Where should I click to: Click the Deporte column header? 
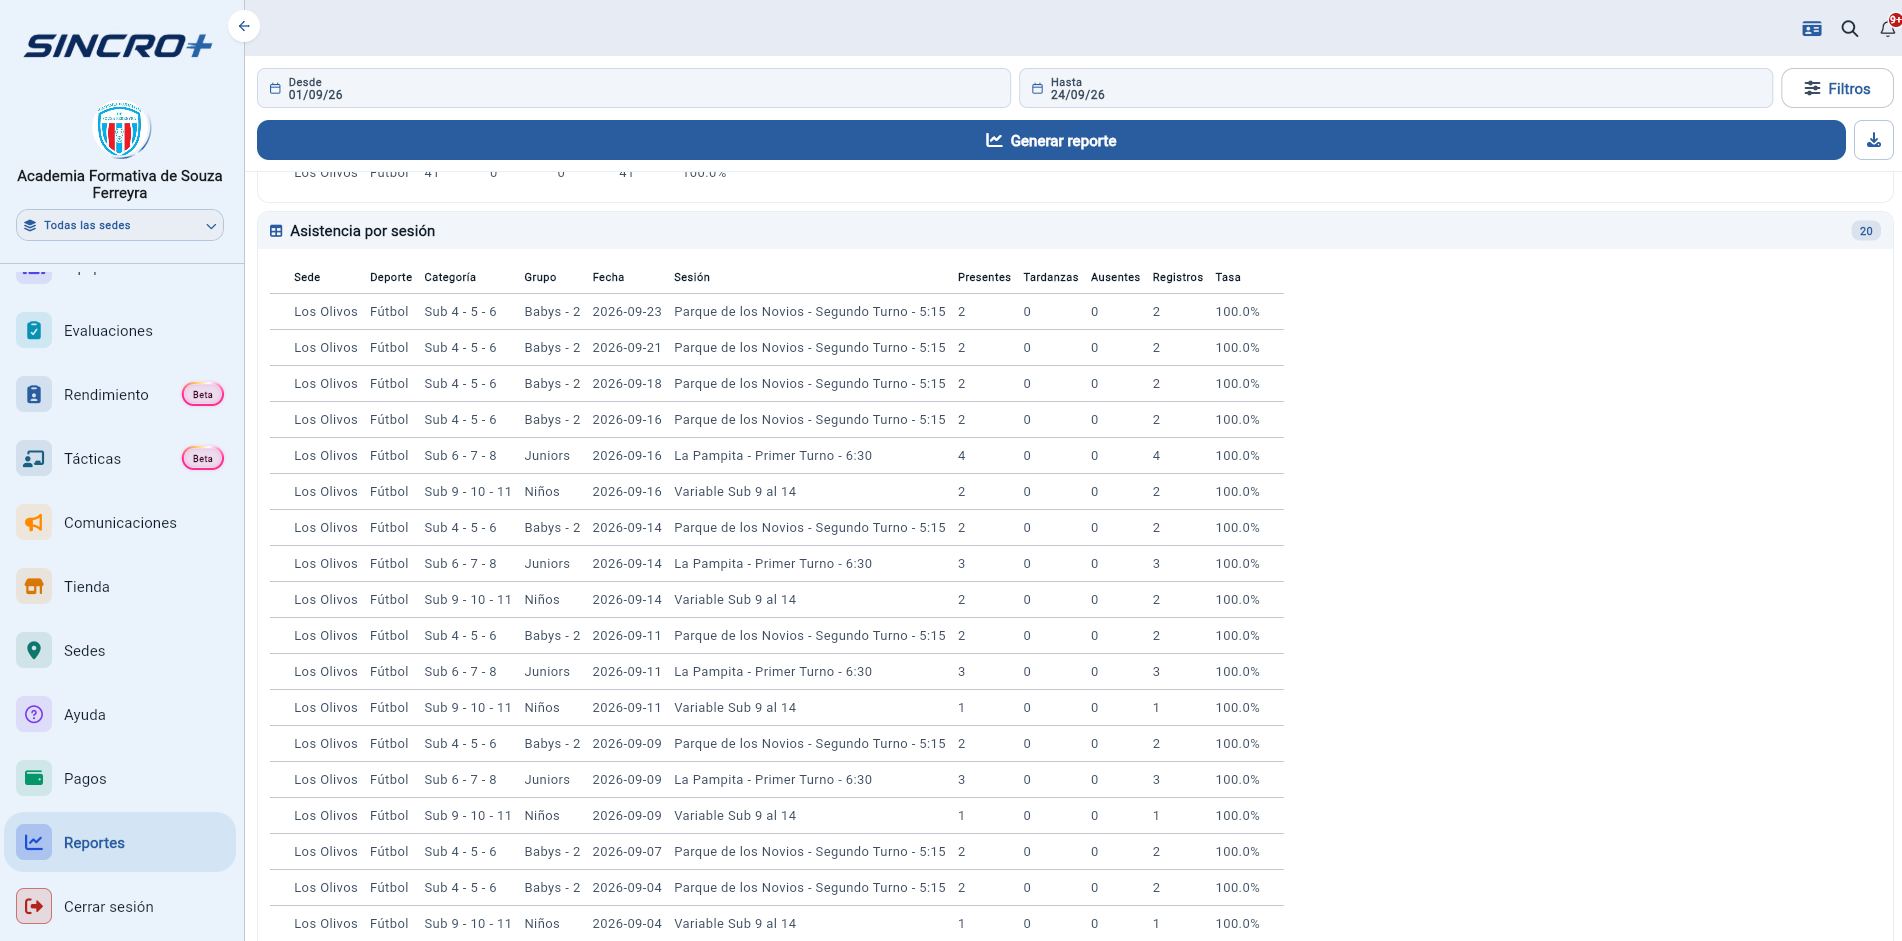[x=391, y=277]
